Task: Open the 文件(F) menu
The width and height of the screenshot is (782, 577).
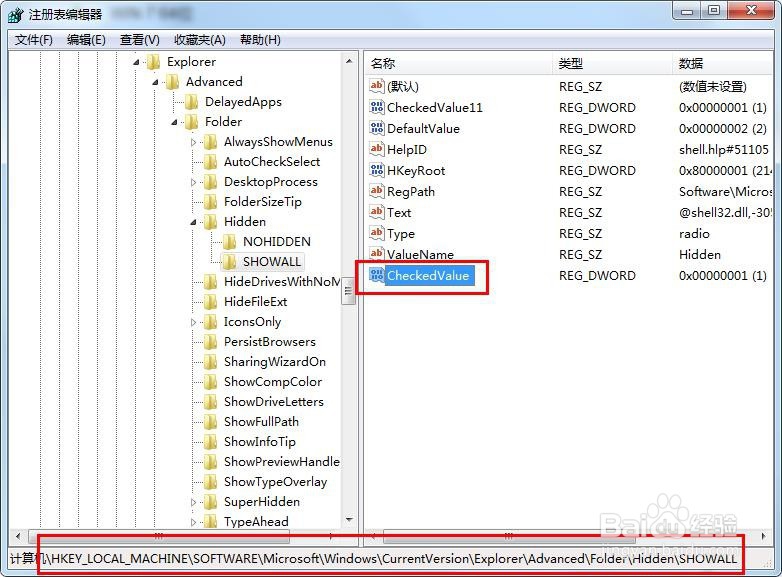Action: coord(33,40)
